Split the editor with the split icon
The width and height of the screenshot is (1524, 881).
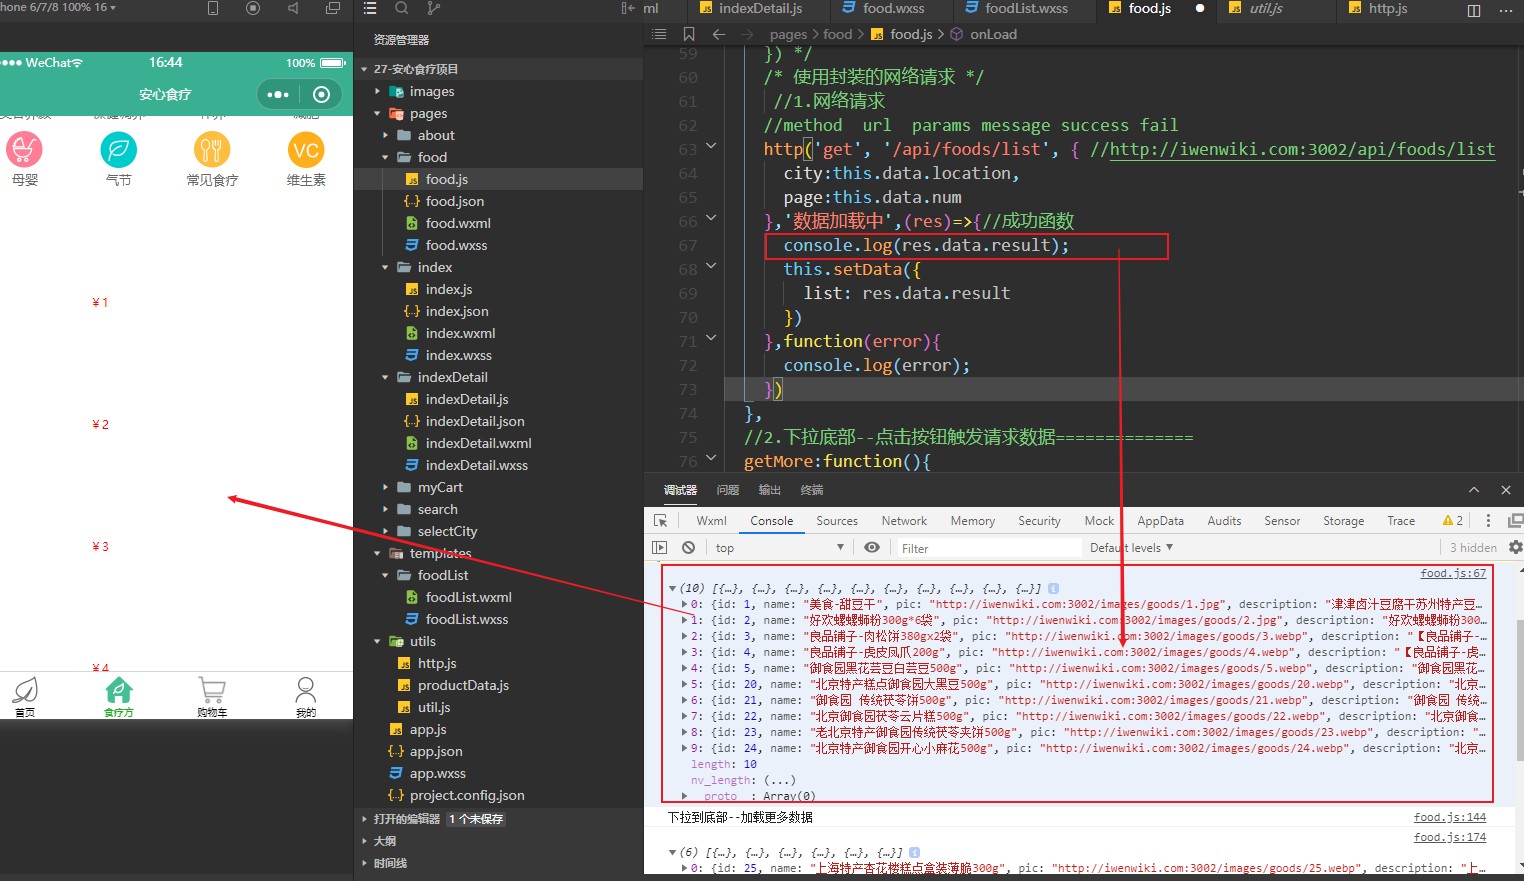[1473, 10]
